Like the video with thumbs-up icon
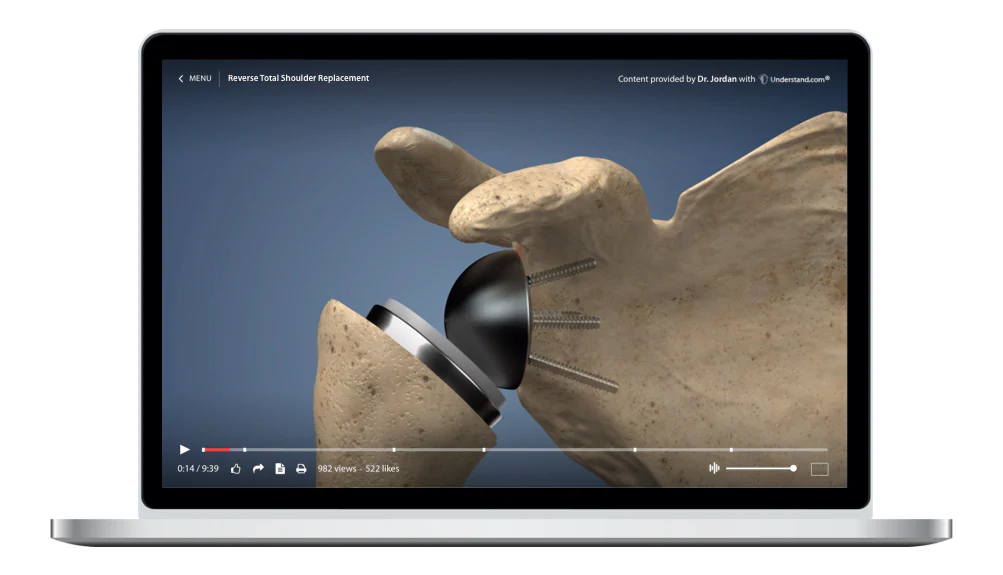The image size is (1003, 575). pos(236,469)
